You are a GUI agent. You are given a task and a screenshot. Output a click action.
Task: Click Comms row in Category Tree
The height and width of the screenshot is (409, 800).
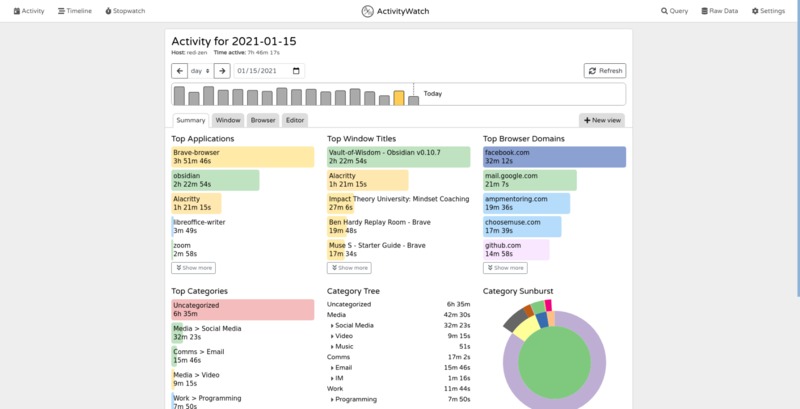tap(398, 357)
